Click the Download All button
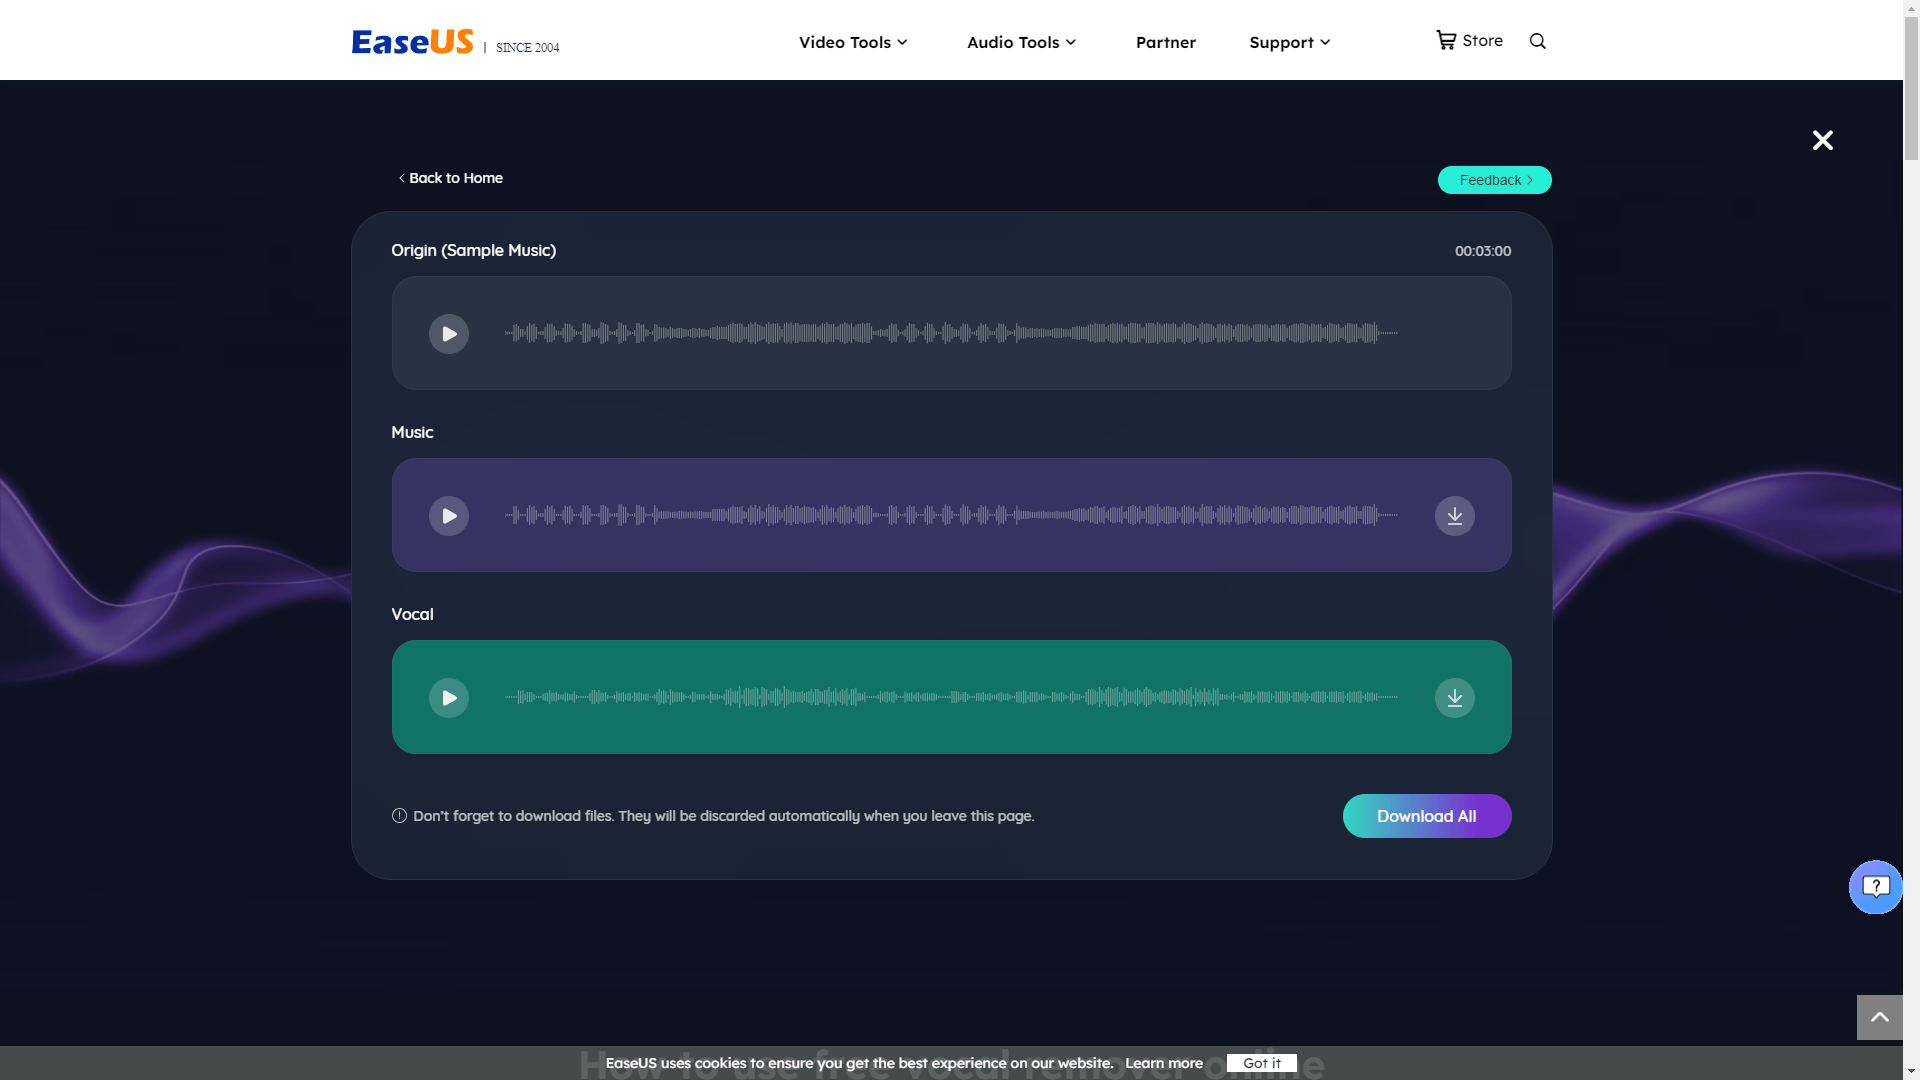Viewport: 1920px width, 1080px height. 1426,815
